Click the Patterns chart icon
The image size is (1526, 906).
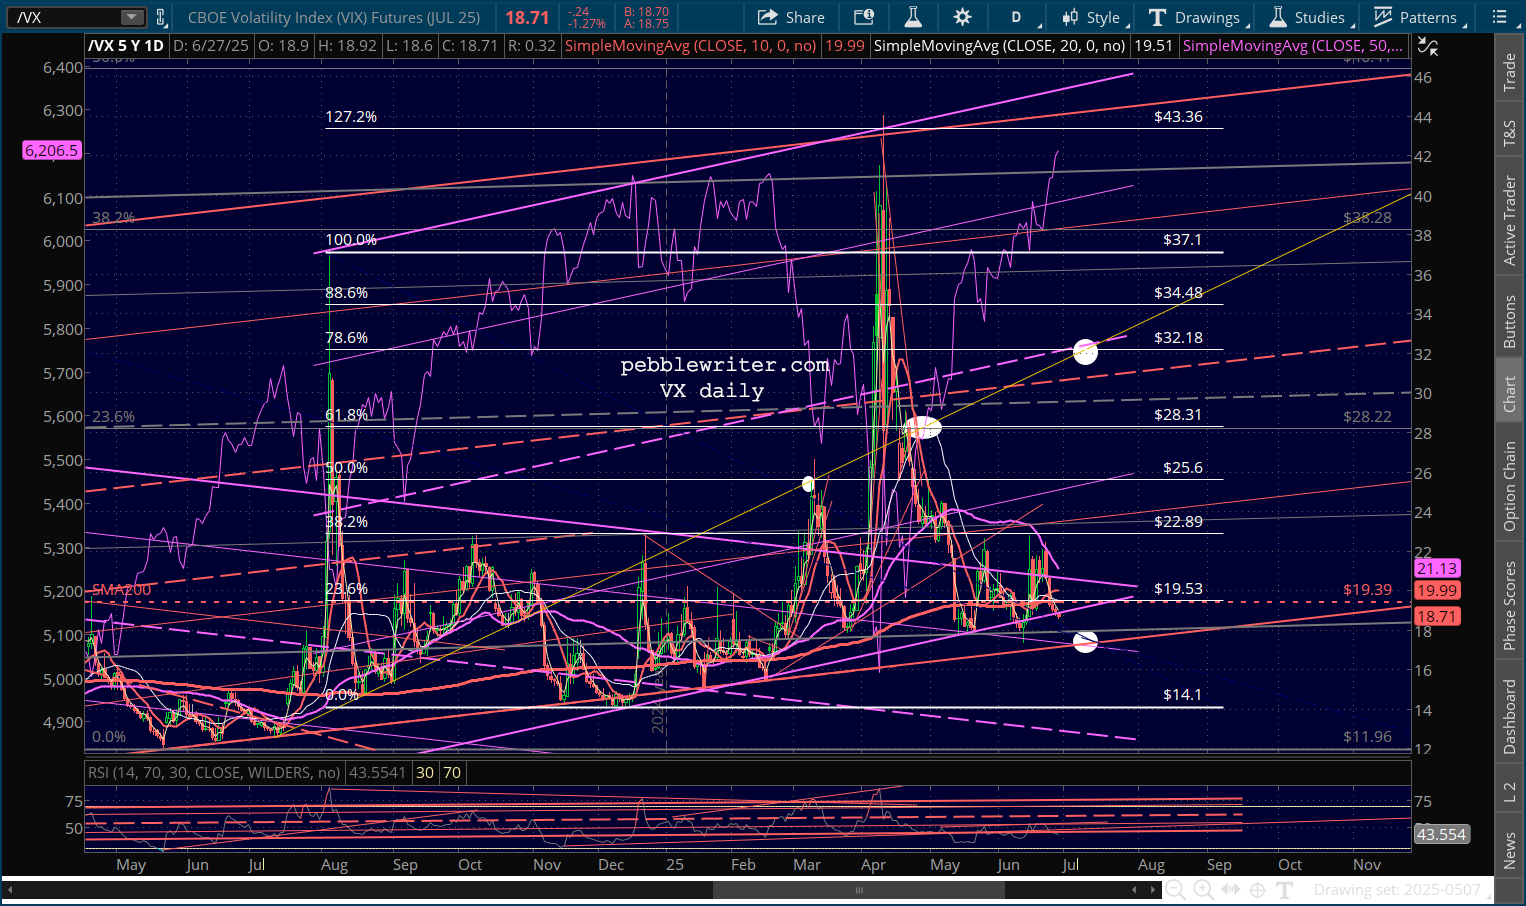click(1383, 17)
